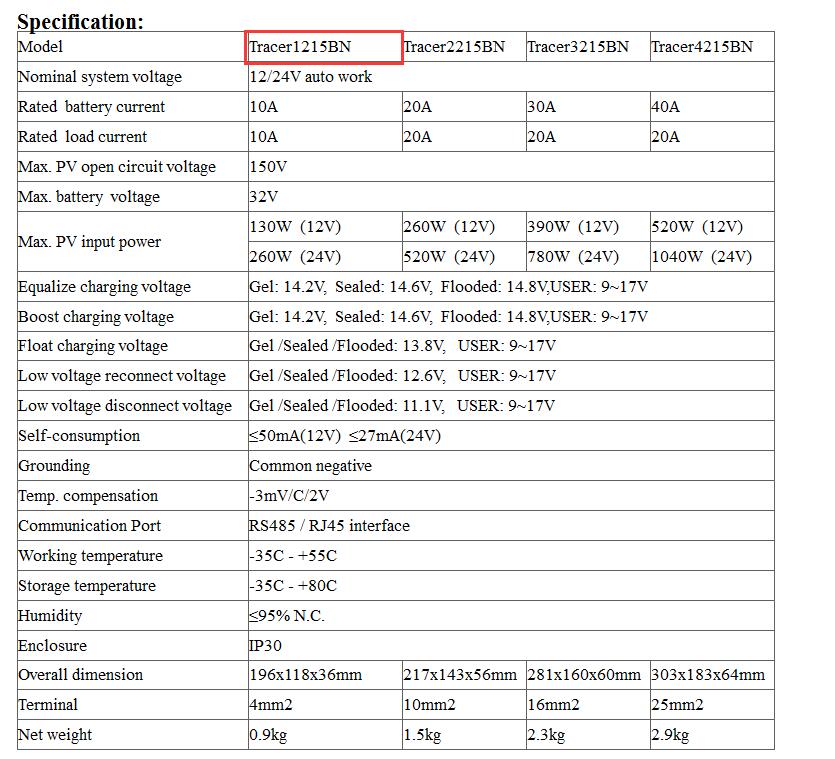The height and width of the screenshot is (759, 835).
Task: Click the "Overall dimension" row label
Action: pos(80,675)
